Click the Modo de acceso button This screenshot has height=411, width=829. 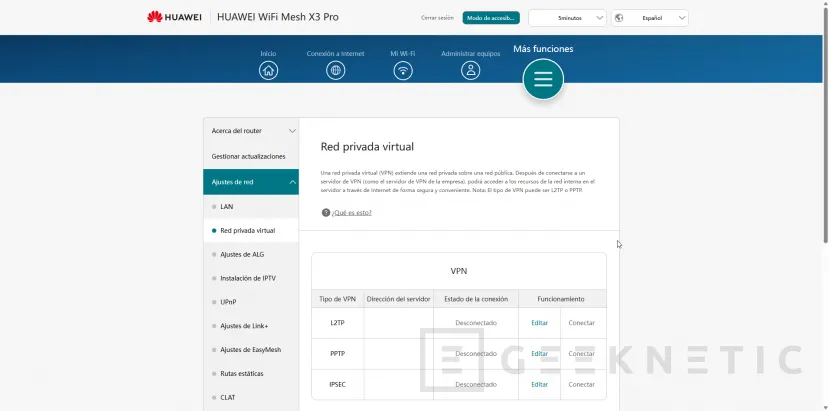(491, 18)
